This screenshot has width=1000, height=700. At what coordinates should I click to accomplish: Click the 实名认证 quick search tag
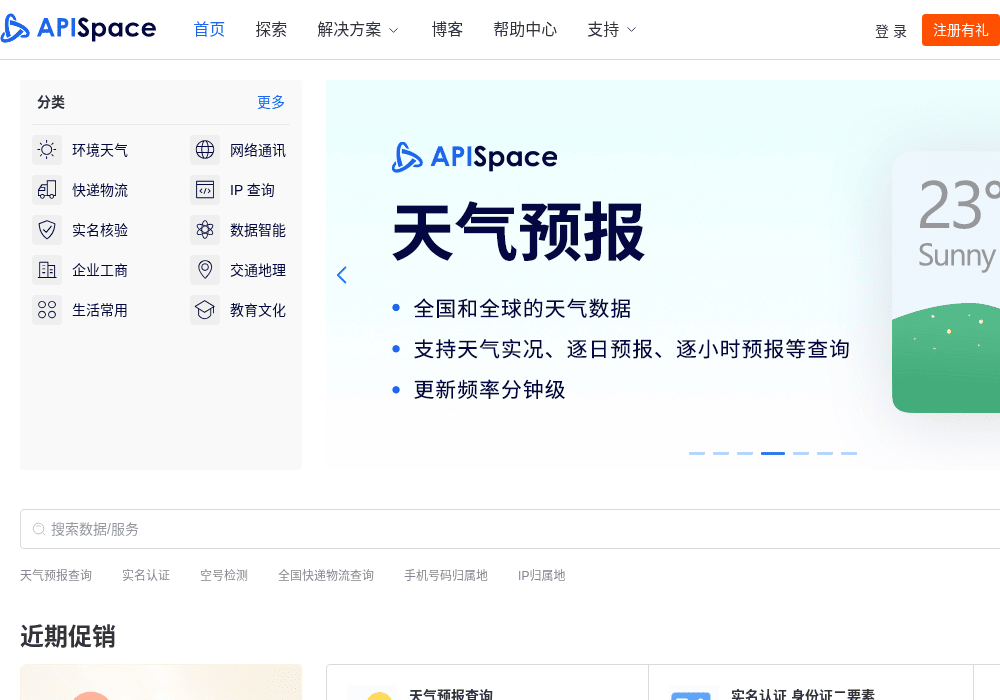(x=146, y=576)
